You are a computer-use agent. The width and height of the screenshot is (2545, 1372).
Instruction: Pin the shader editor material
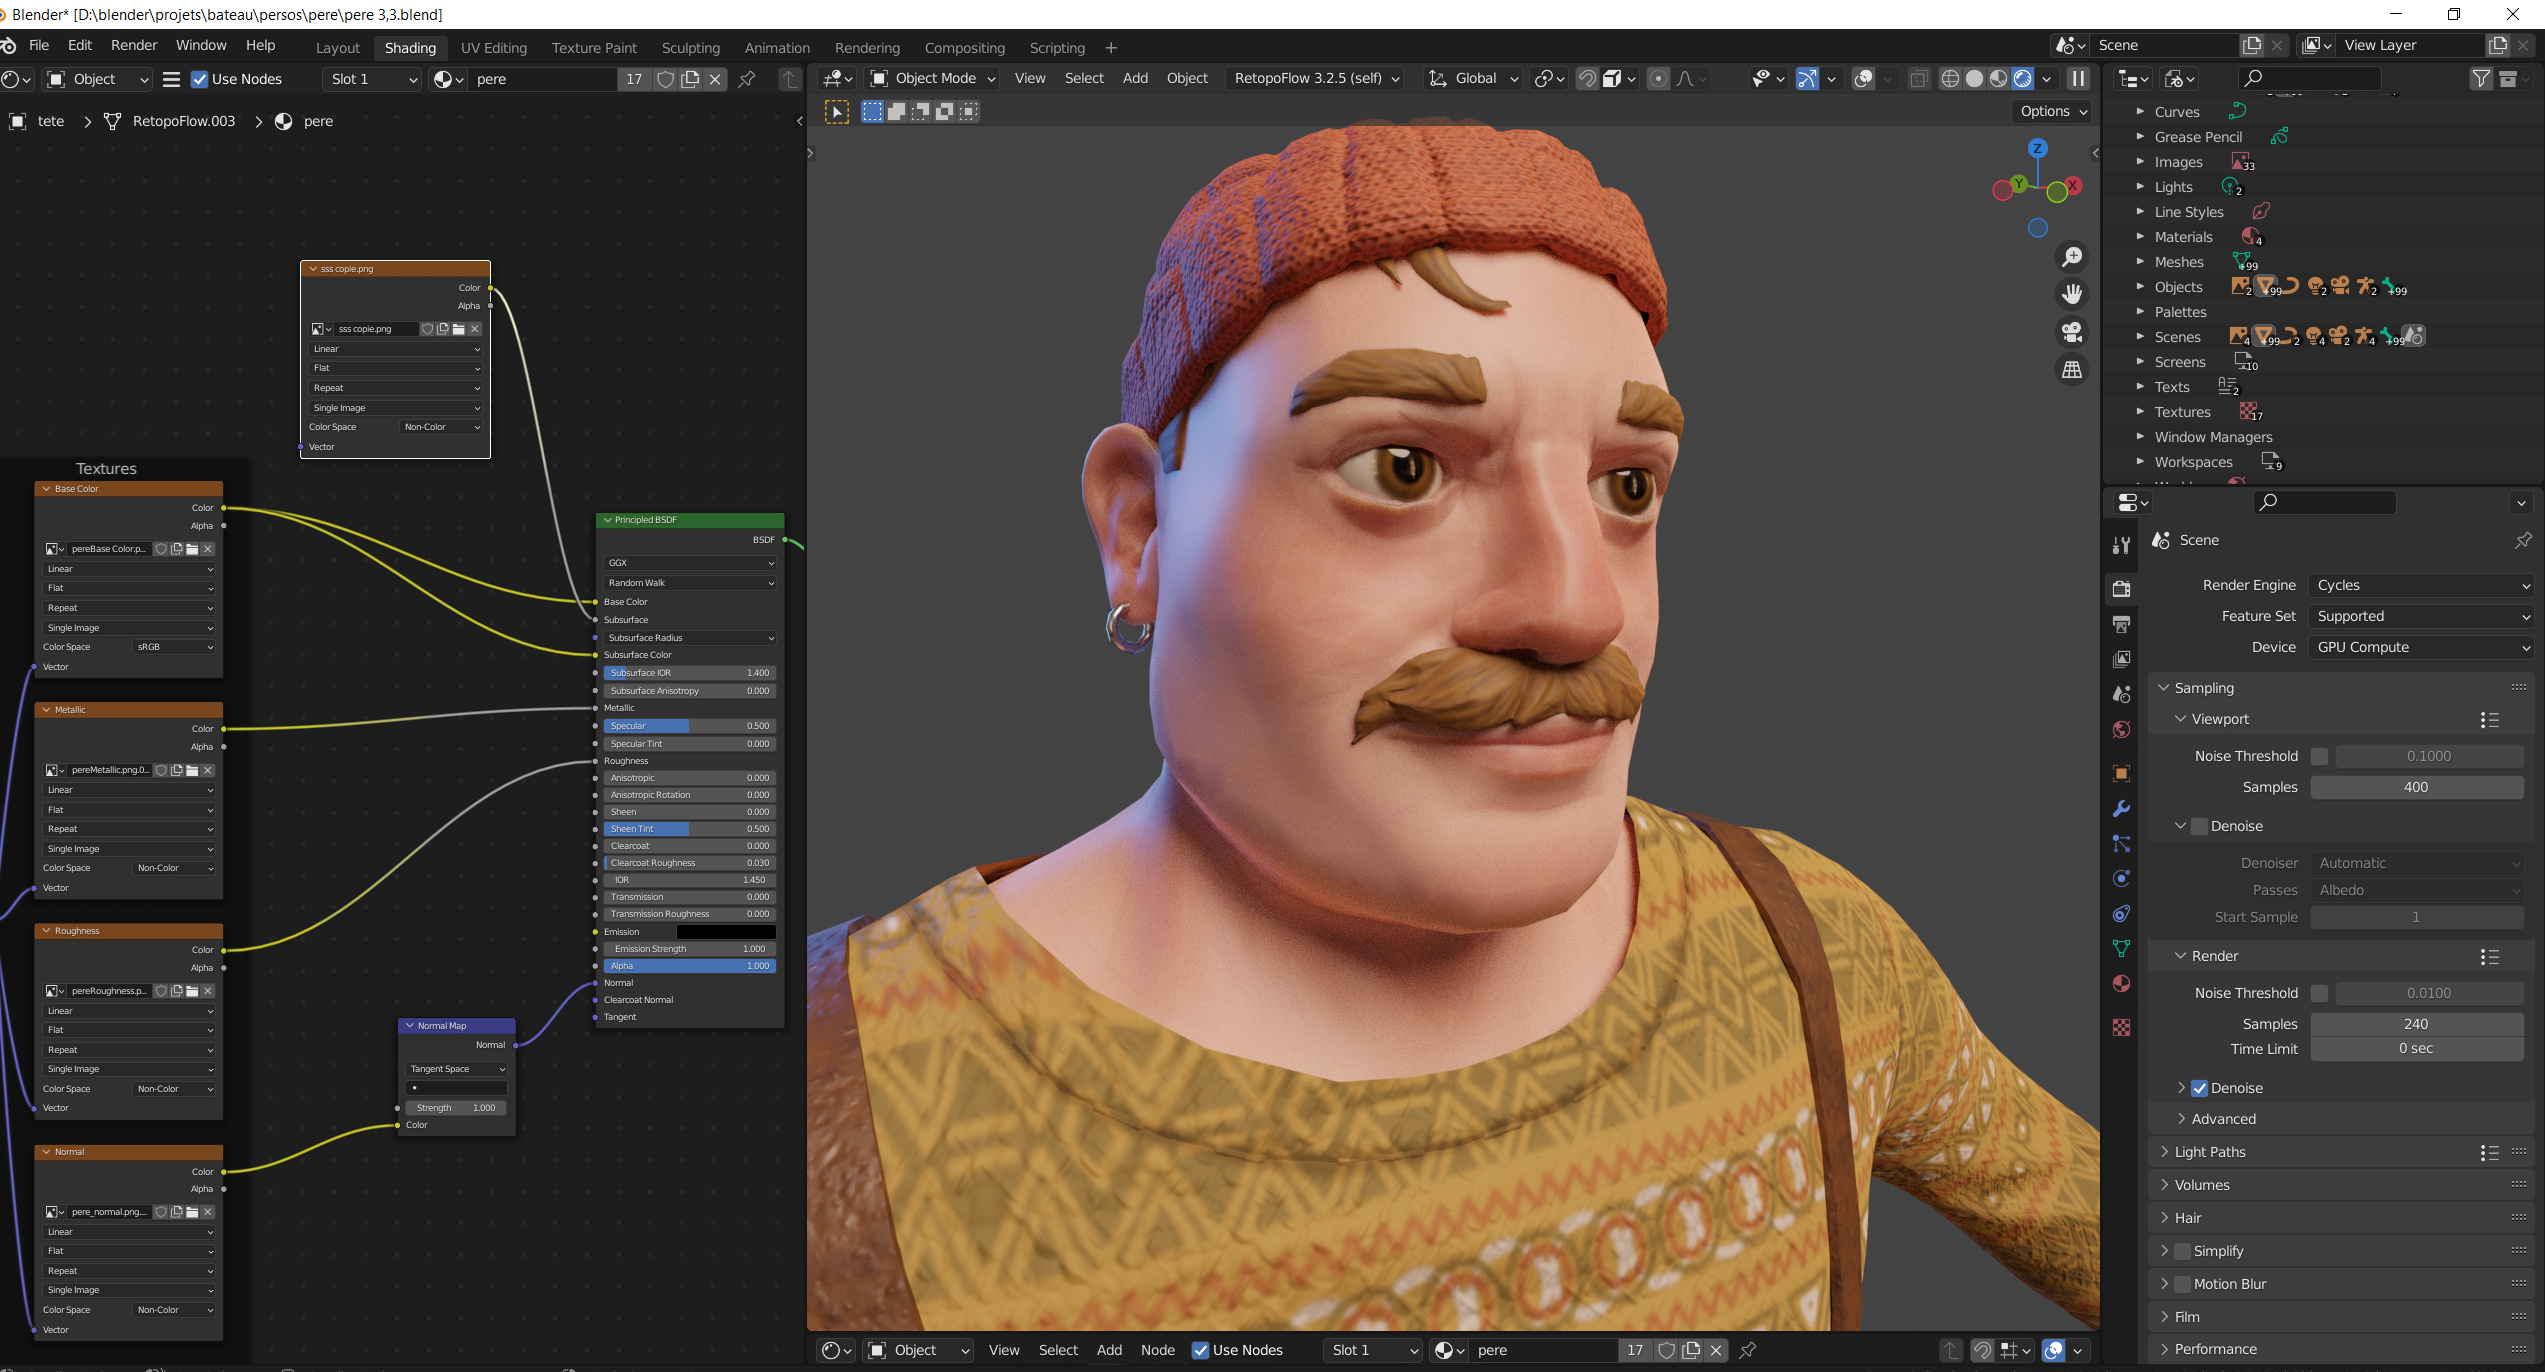click(x=747, y=79)
